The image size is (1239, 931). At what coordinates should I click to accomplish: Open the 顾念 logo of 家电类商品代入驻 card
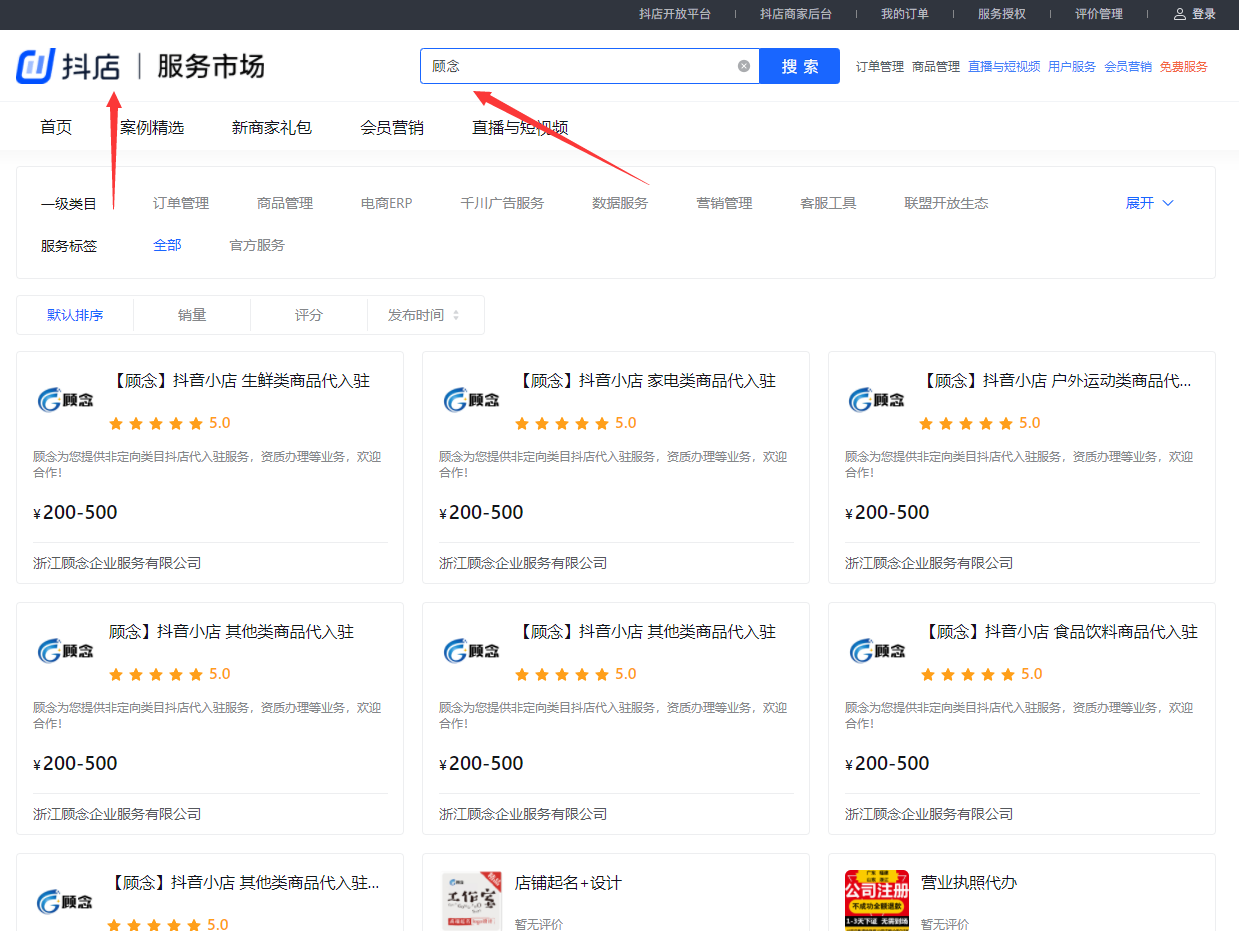point(472,400)
